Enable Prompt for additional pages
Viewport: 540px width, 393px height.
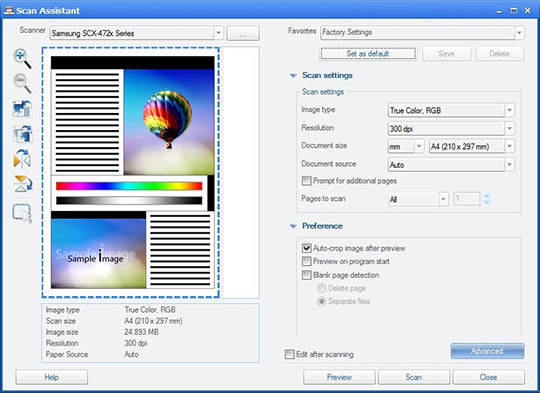coord(306,181)
